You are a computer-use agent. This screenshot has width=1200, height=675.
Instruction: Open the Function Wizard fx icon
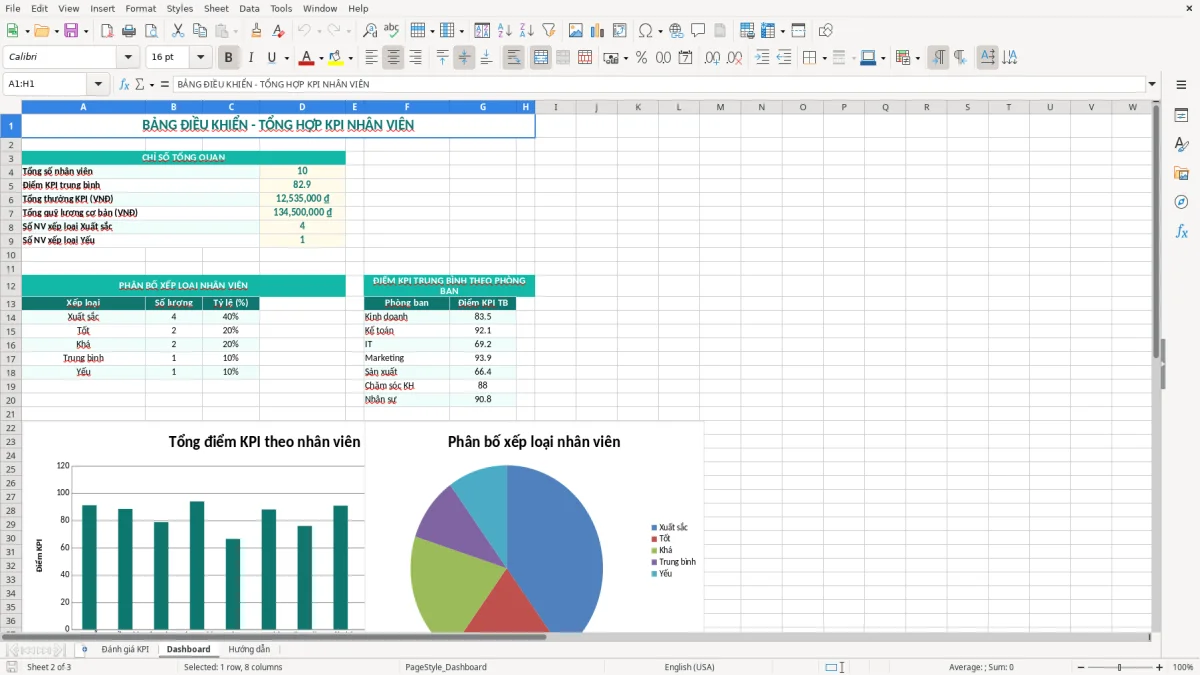[x=125, y=84]
